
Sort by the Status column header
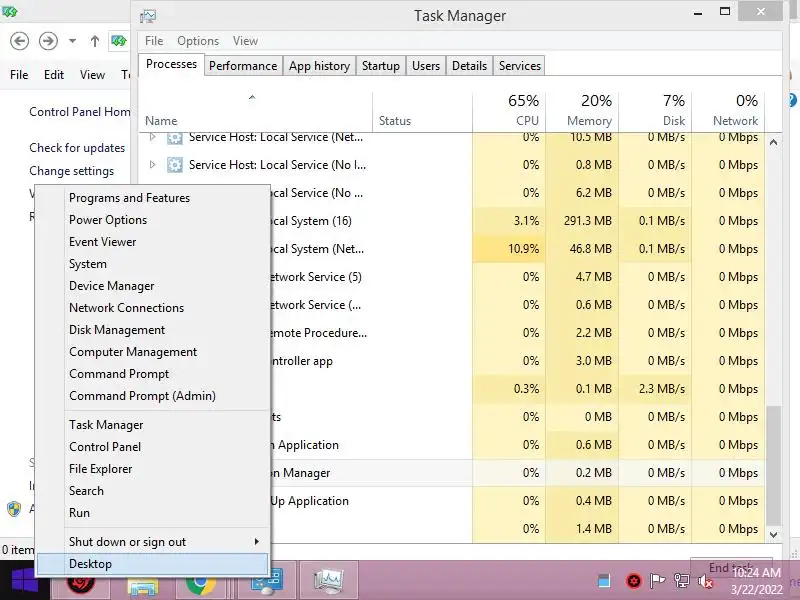[x=422, y=112]
